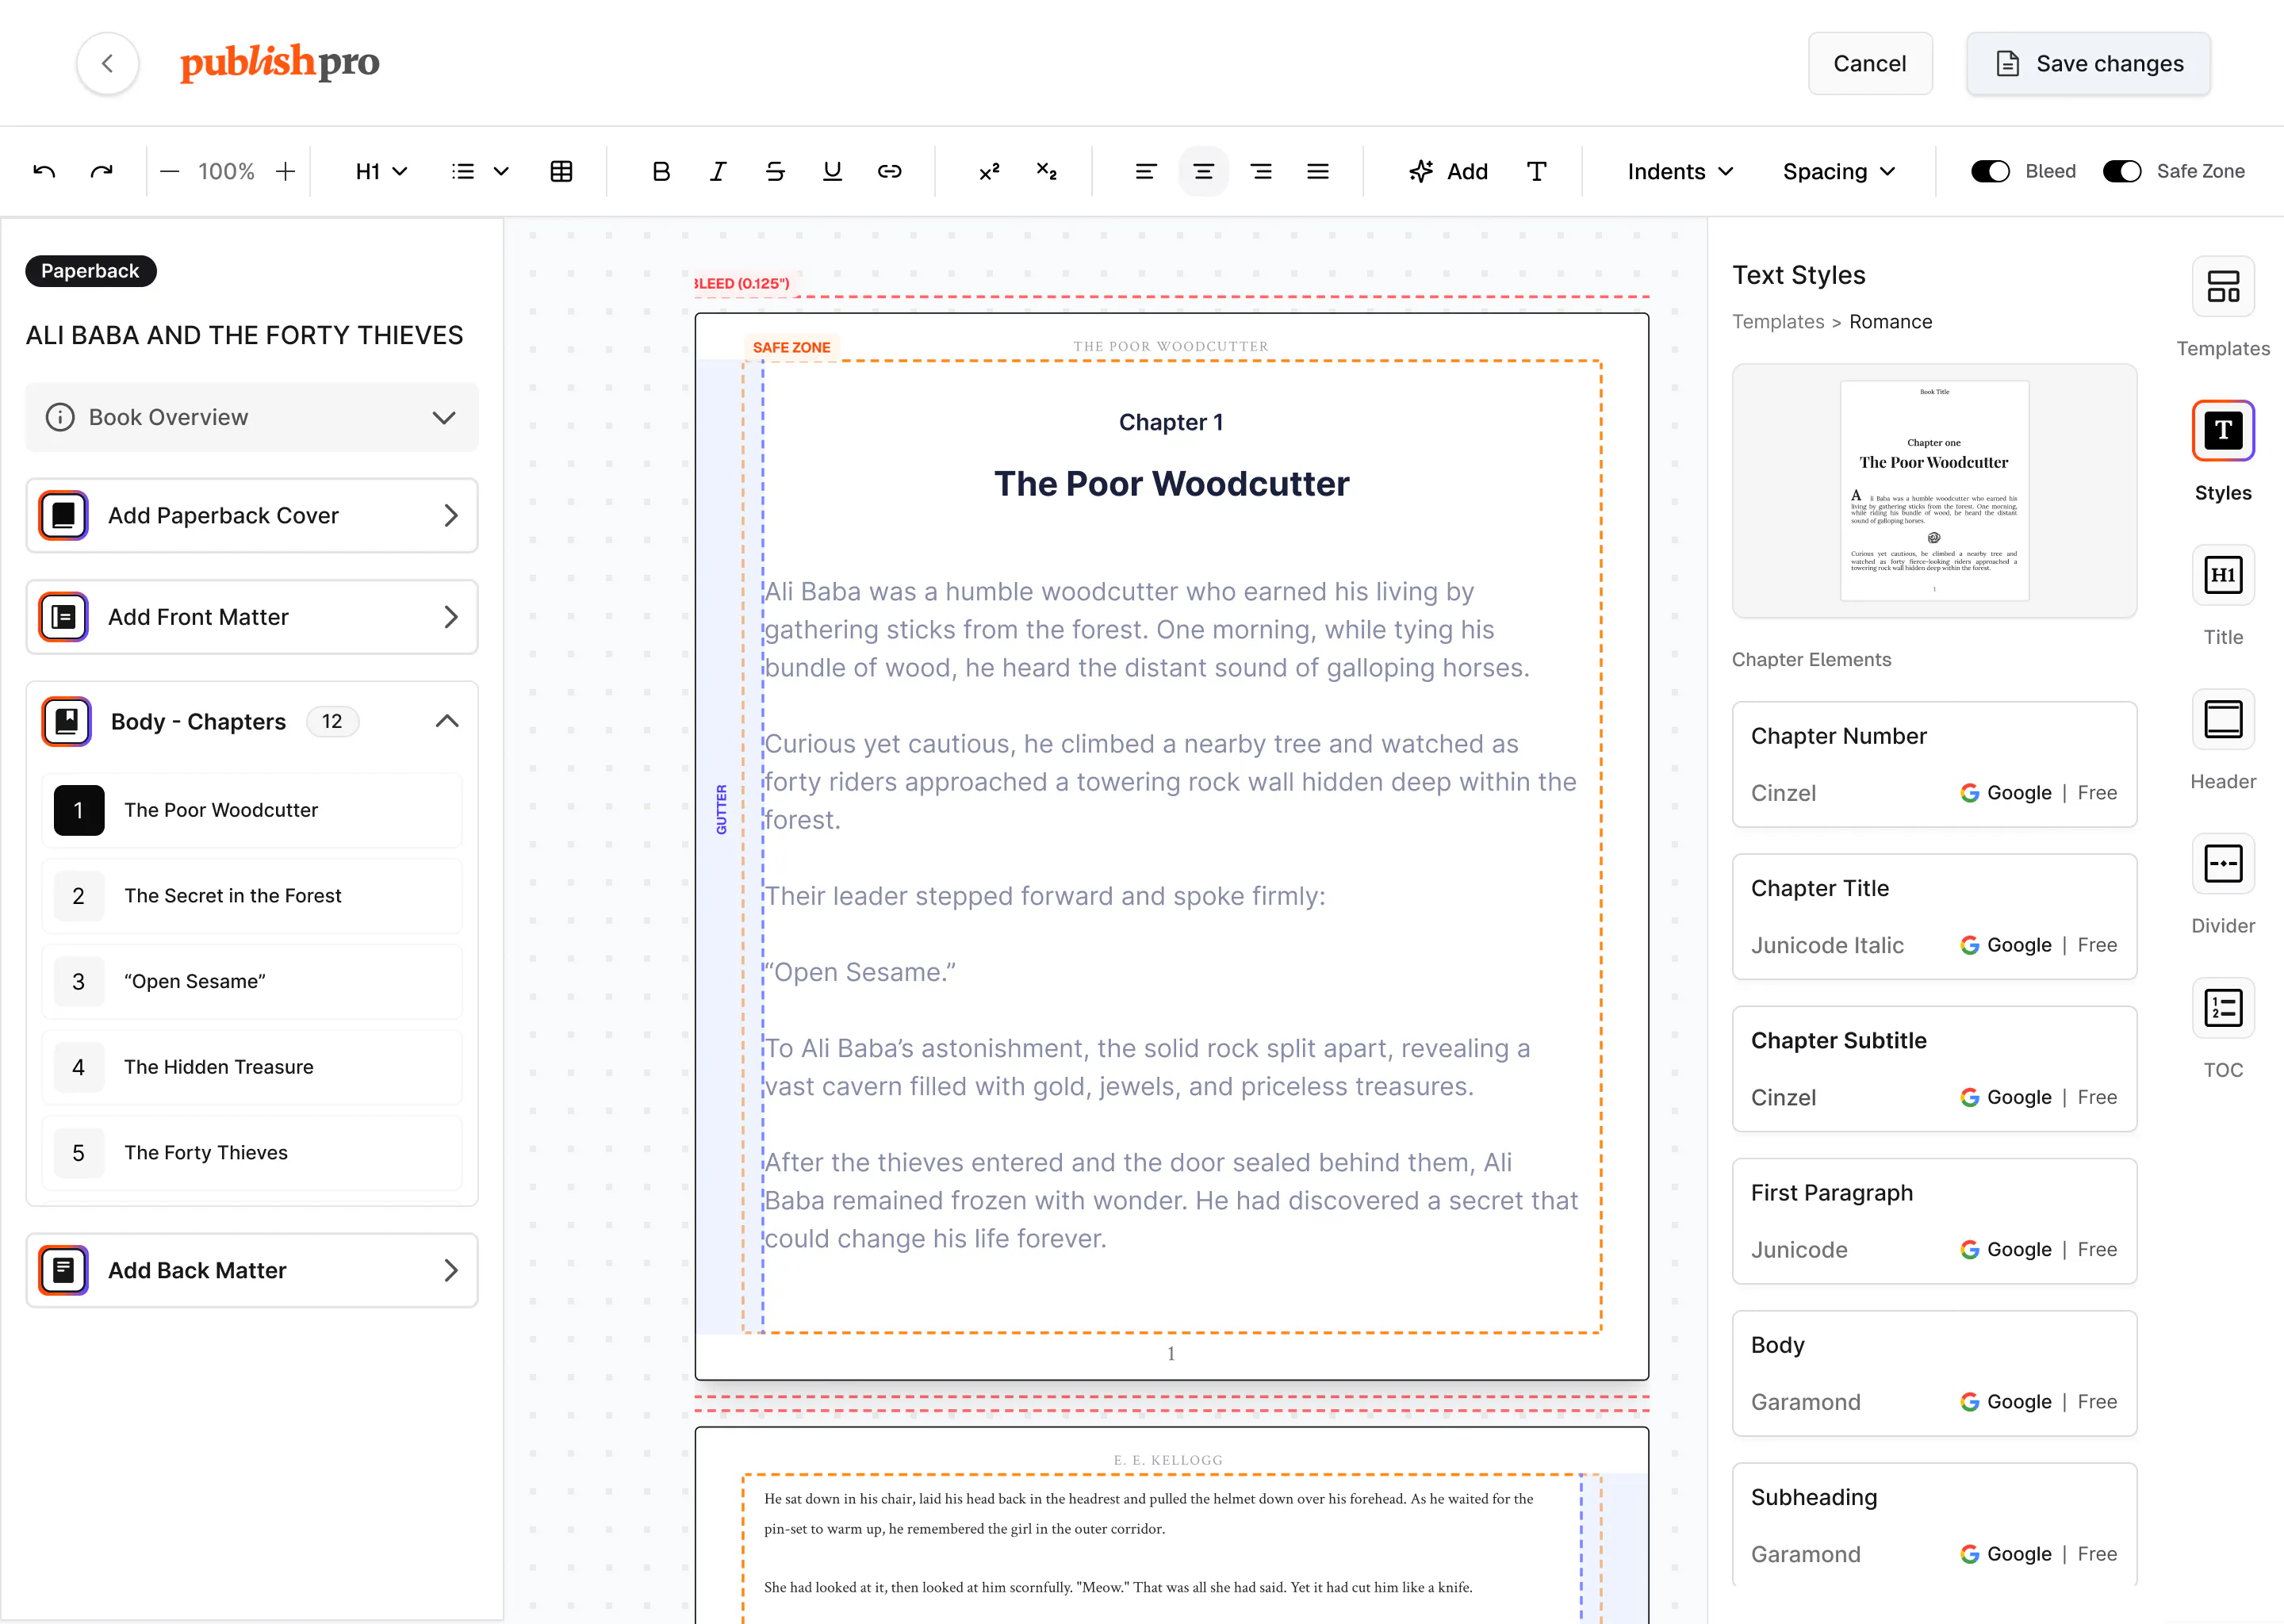Screen dimensions: 2284x1624
Task: Open the Templates side panel
Action: click(2223, 307)
